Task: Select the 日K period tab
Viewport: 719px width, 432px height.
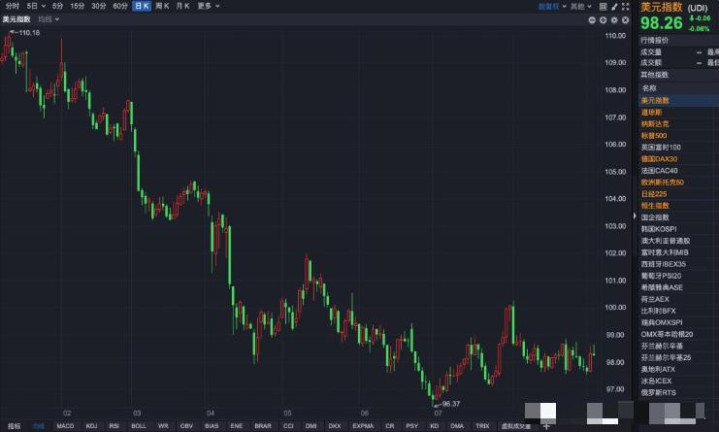Action: tap(141, 6)
